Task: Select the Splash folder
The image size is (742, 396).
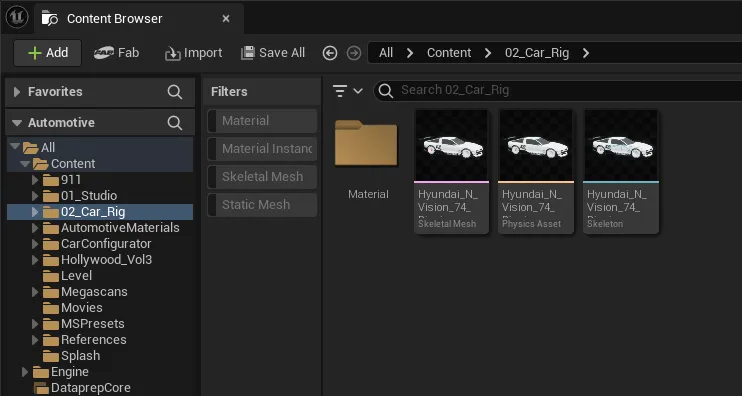Action: coord(100,356)
